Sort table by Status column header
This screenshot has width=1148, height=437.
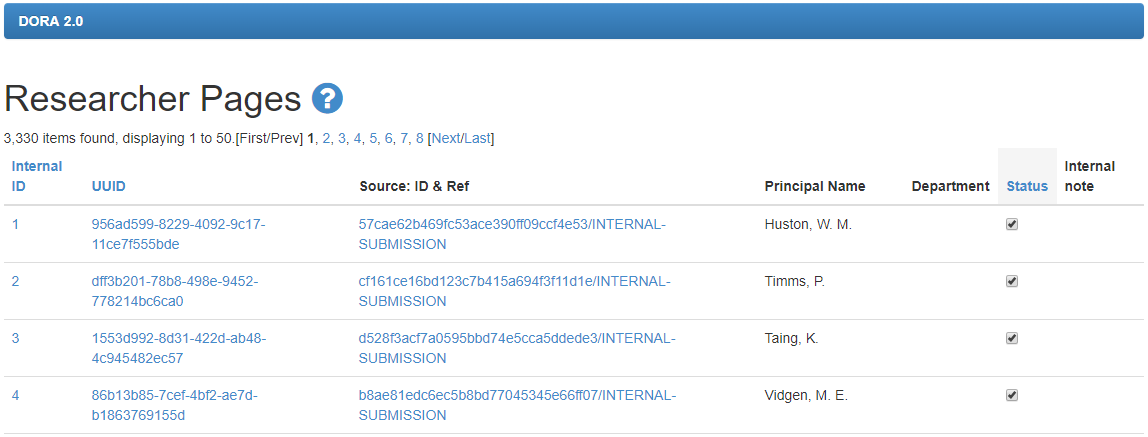click(1027, 187)
